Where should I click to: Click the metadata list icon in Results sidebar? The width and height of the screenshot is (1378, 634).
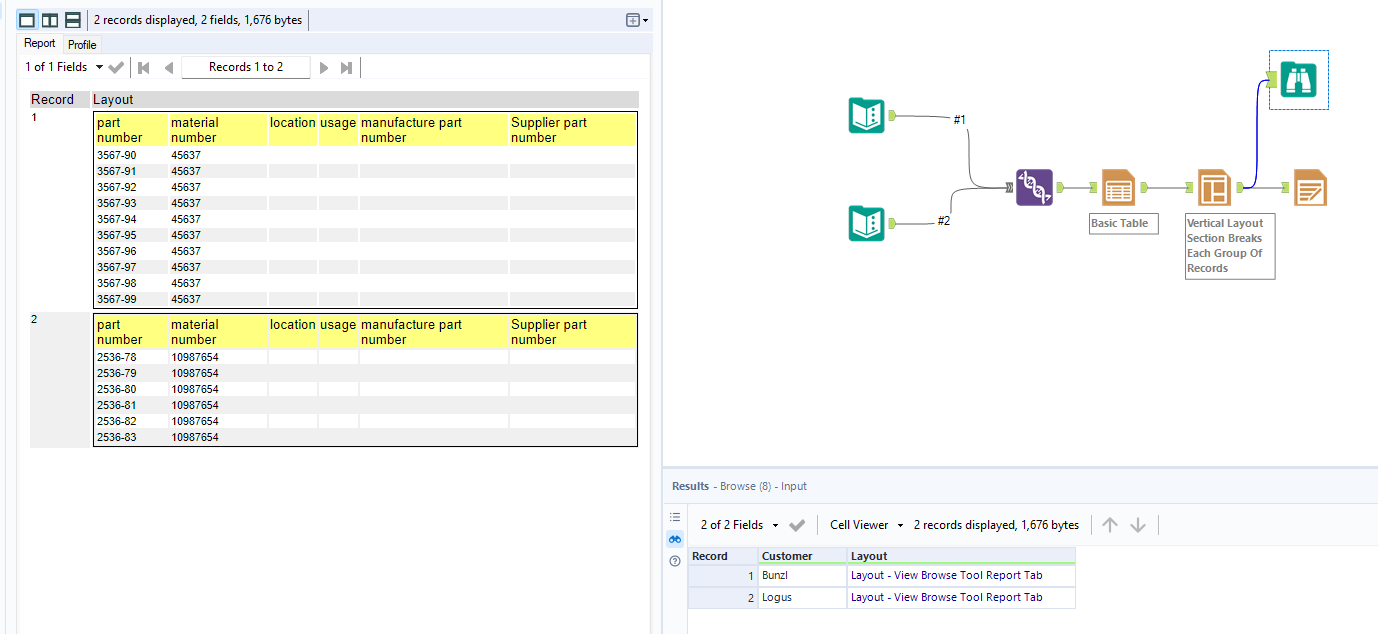(675, 516)
